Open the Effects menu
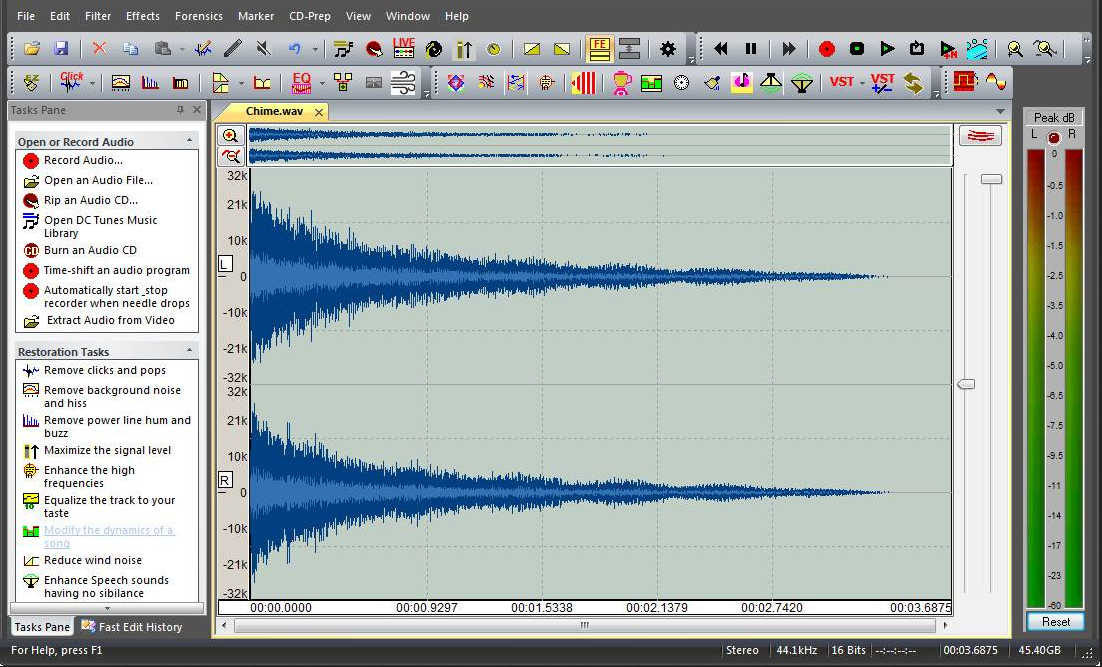 tap(143, 15)
